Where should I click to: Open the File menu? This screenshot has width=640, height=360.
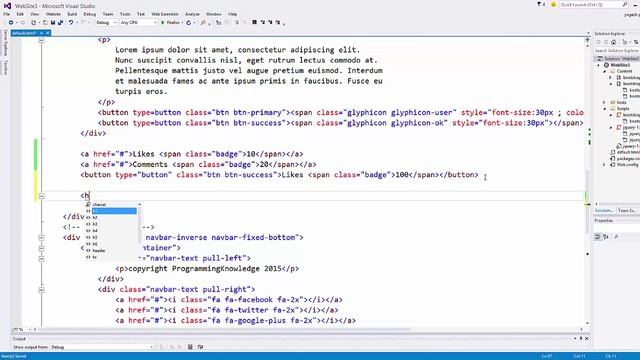point(7,14)
